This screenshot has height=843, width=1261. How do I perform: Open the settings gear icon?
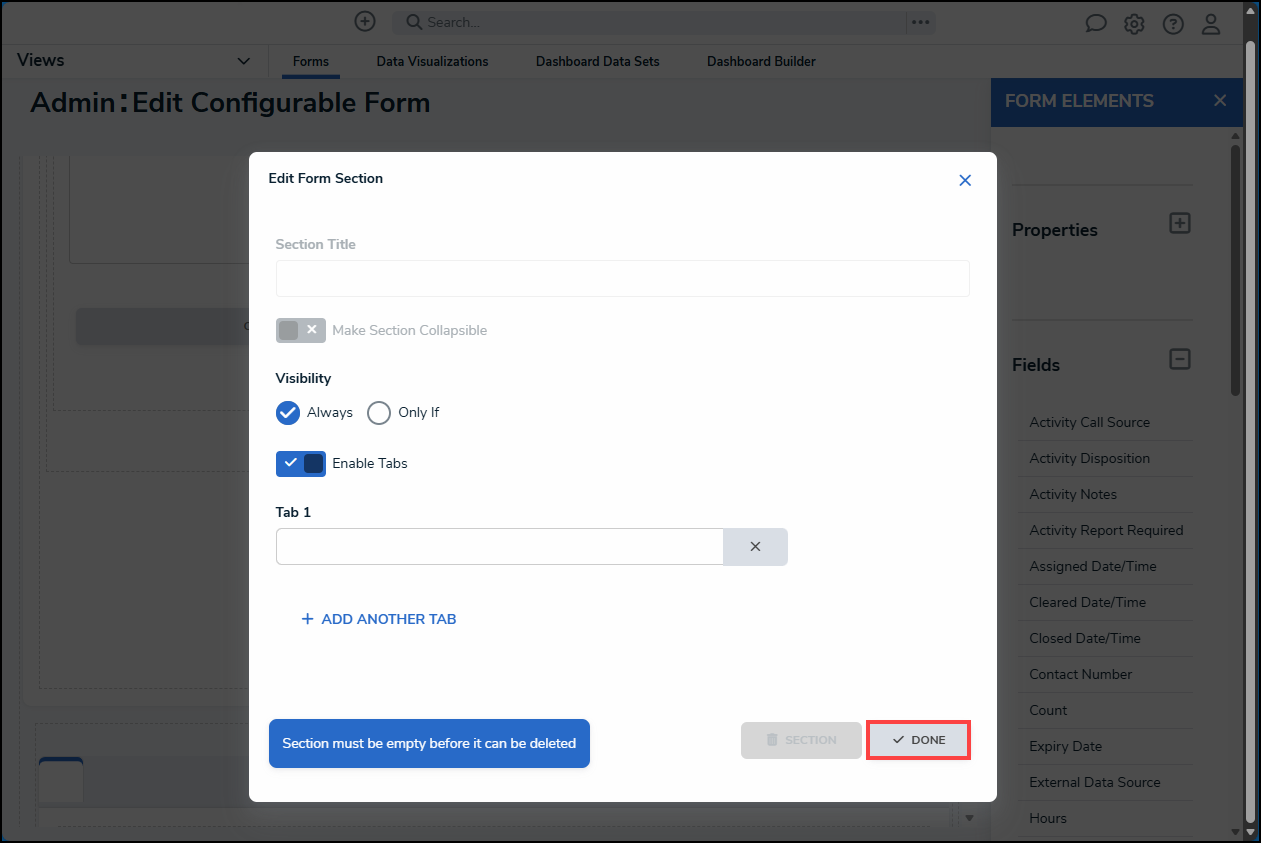tap(1134, 23)
